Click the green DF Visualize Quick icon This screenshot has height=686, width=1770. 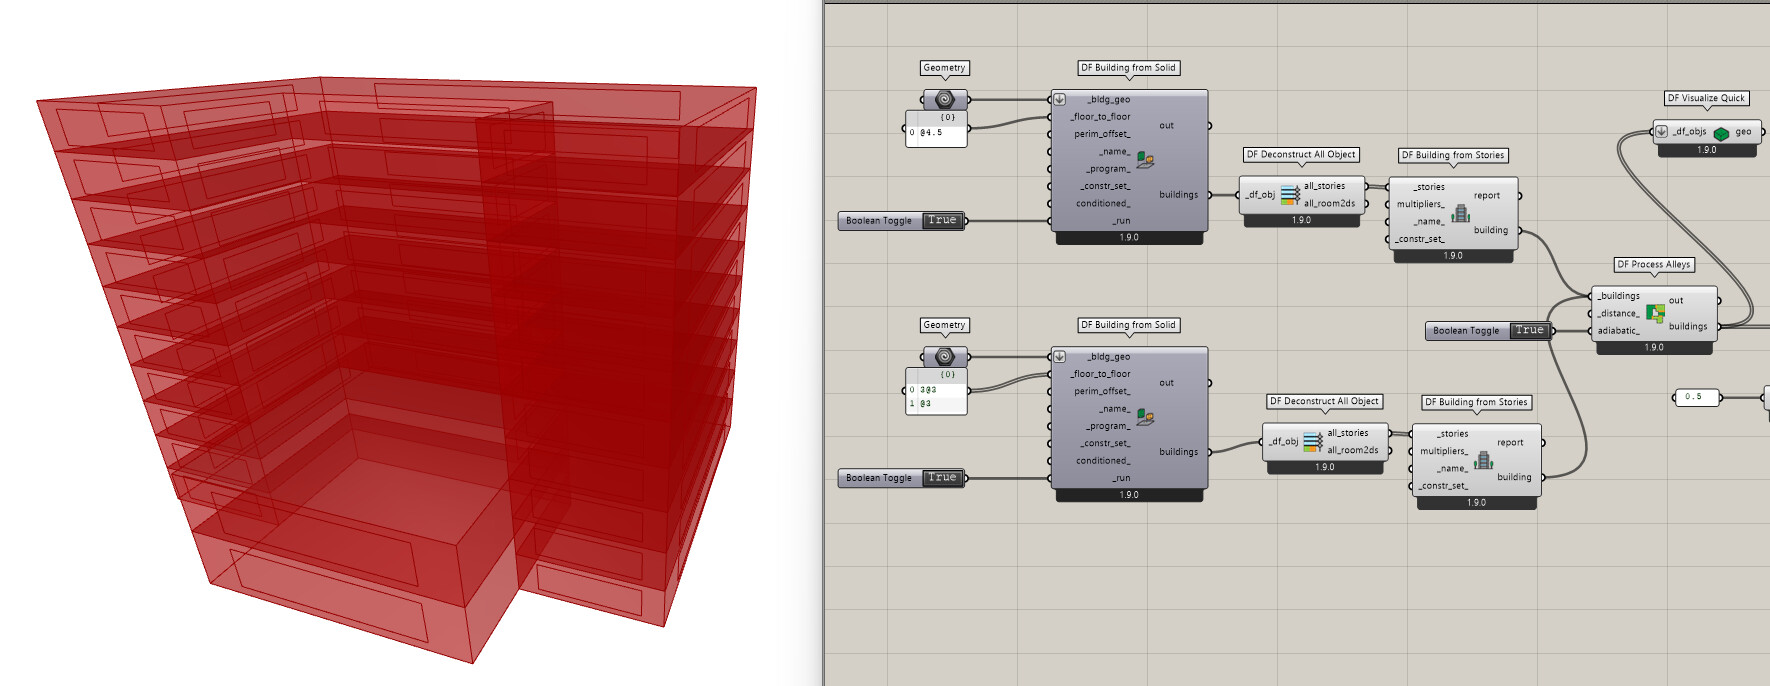(x=1721, y=133)
